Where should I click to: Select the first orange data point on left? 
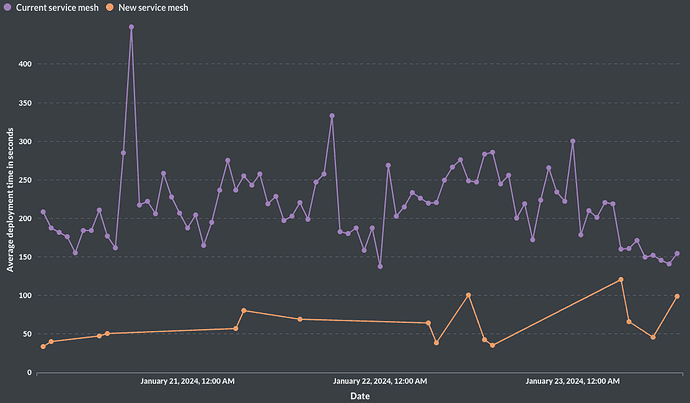coord(43,346)
